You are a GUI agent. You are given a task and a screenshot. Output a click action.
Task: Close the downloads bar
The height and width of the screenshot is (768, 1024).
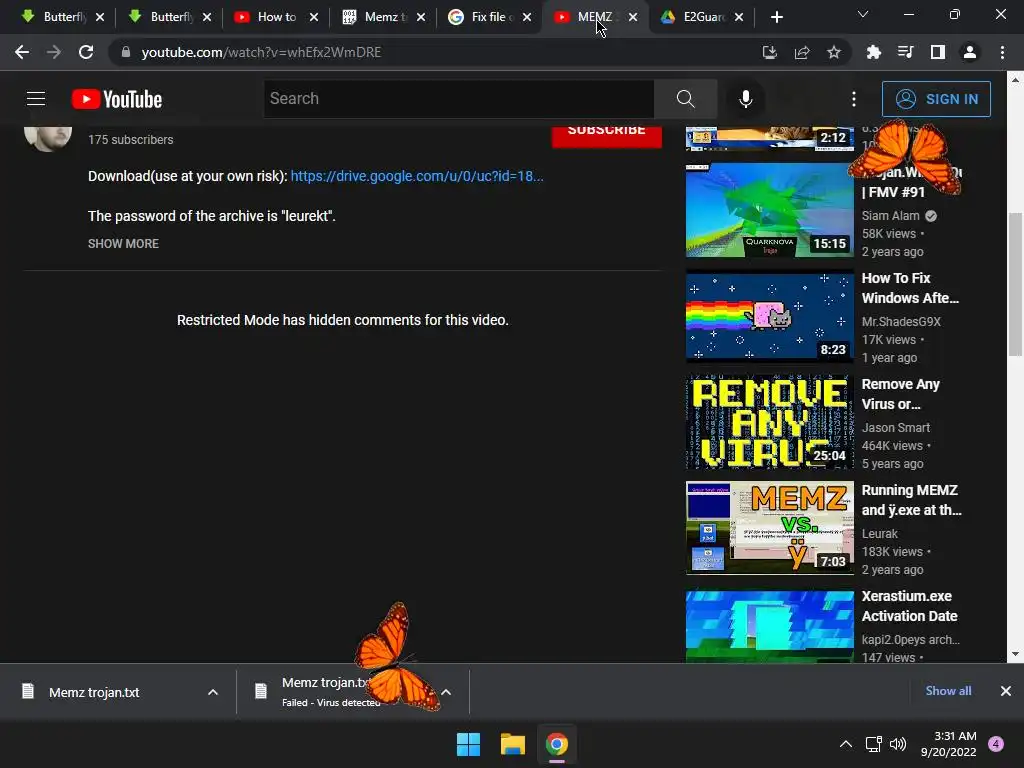(1006, 691)
